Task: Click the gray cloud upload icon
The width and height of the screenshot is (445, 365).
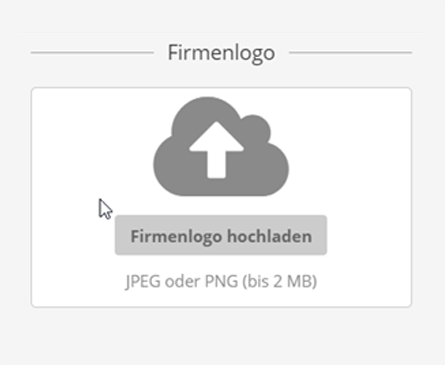Action: tap(221, 146)
